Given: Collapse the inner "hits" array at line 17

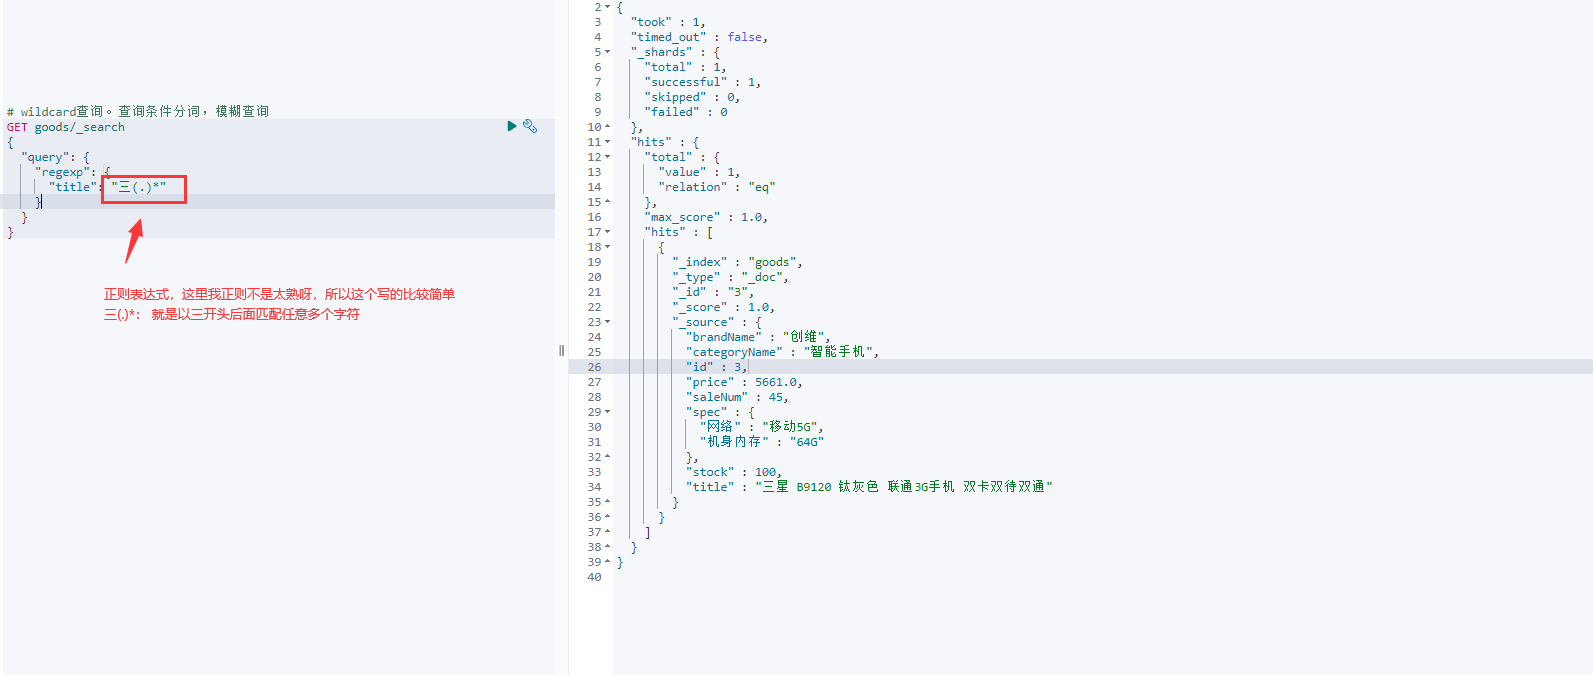Looking at the screenshot, I should (607, 232).
